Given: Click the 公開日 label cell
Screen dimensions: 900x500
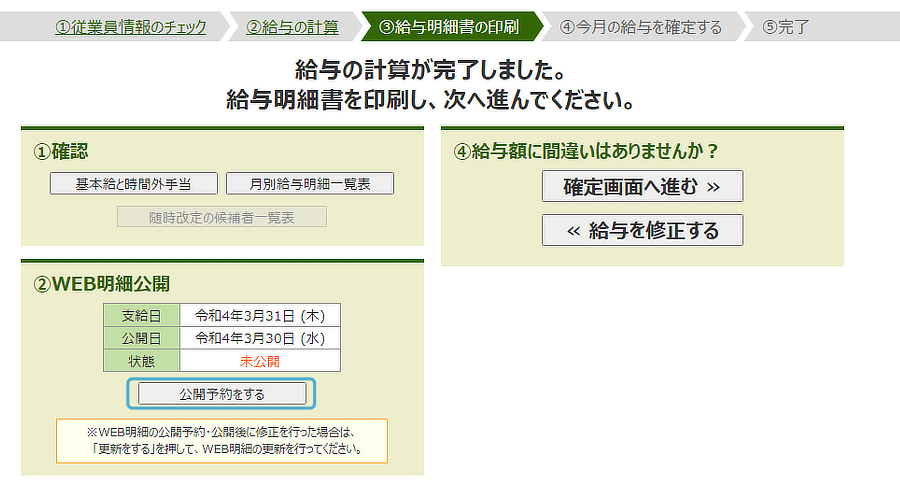Looking at the screenshot, I should point(141,338).
